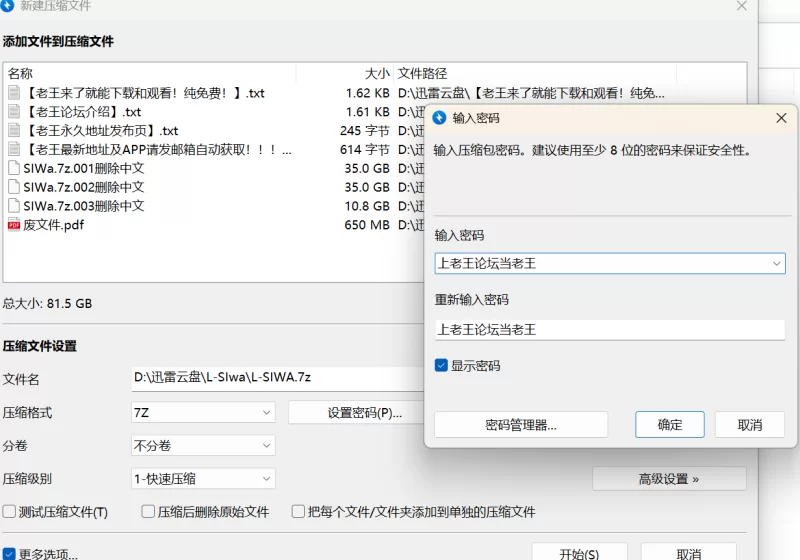
Task: Confirm the password with 确定 button
Action: (x=670, y=425)
